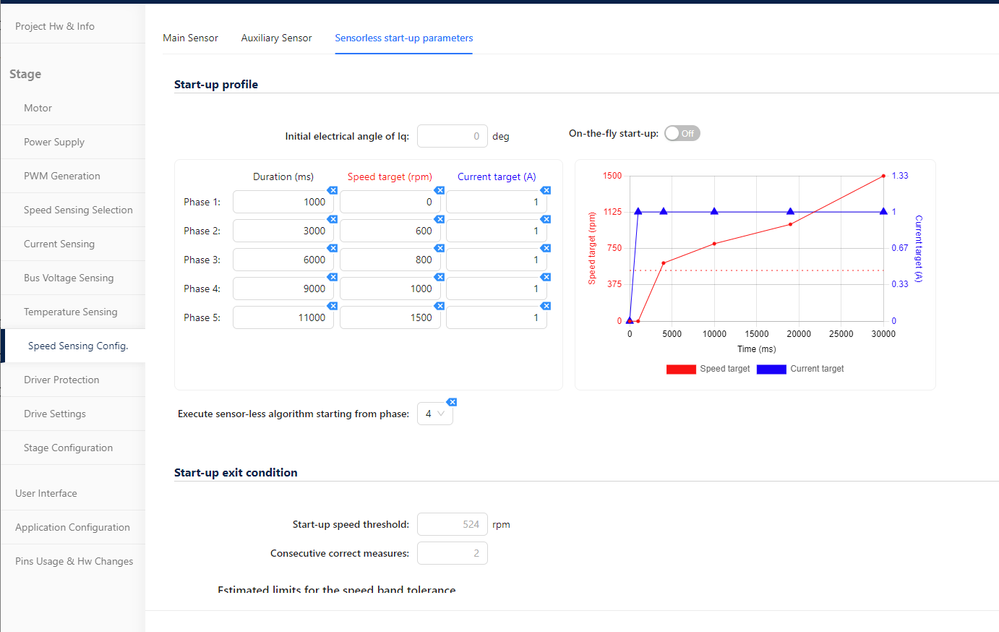This screenshot has width=999, height=632.
Task: Switch to the Main Sensor tab
Action: pyautogui.click(x=190, y=38)
